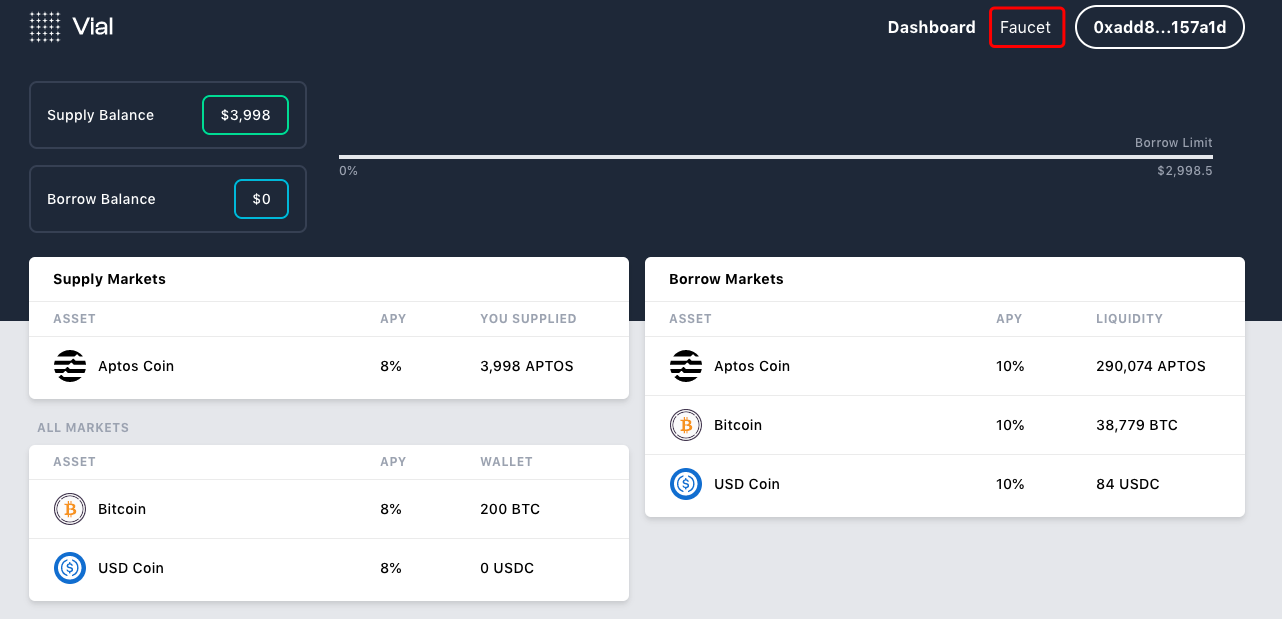Click the Vial dotted grid logo
Image resolution: width=1282 pixels, height=619 pixels.
coord(45,27)
